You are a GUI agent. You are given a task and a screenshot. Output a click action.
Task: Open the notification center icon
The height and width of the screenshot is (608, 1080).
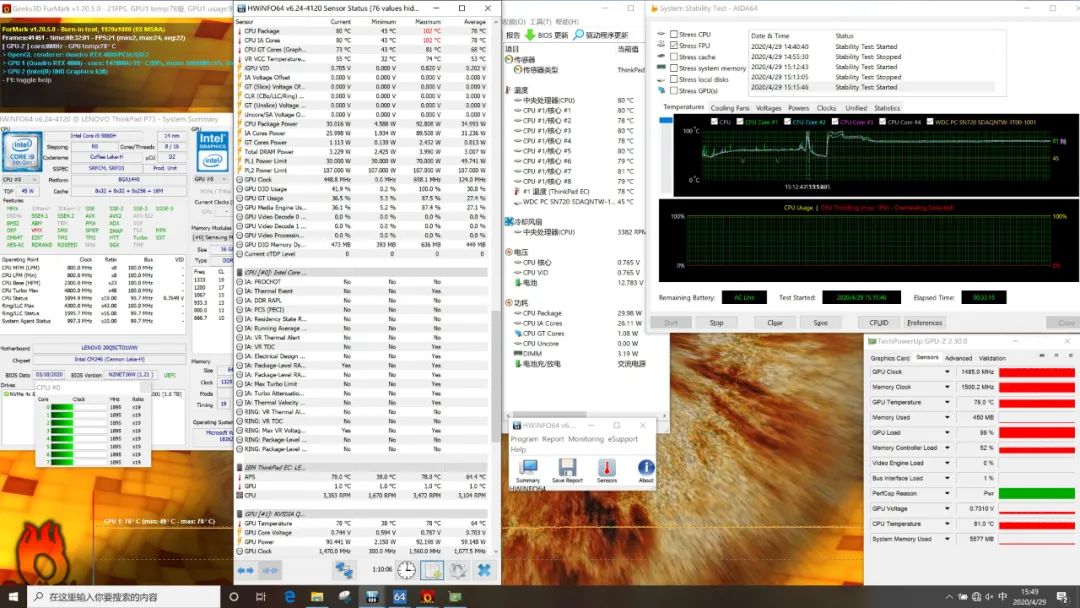point(1062,596)
